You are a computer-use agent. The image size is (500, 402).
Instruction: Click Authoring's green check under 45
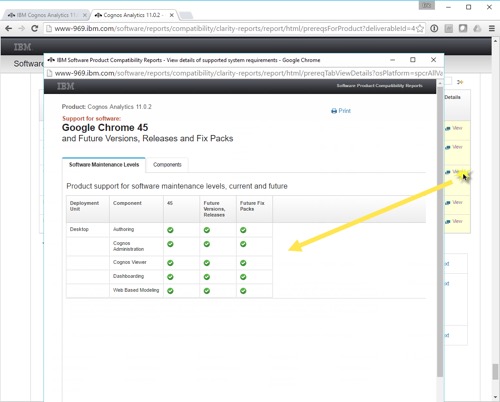coord(170,230)
